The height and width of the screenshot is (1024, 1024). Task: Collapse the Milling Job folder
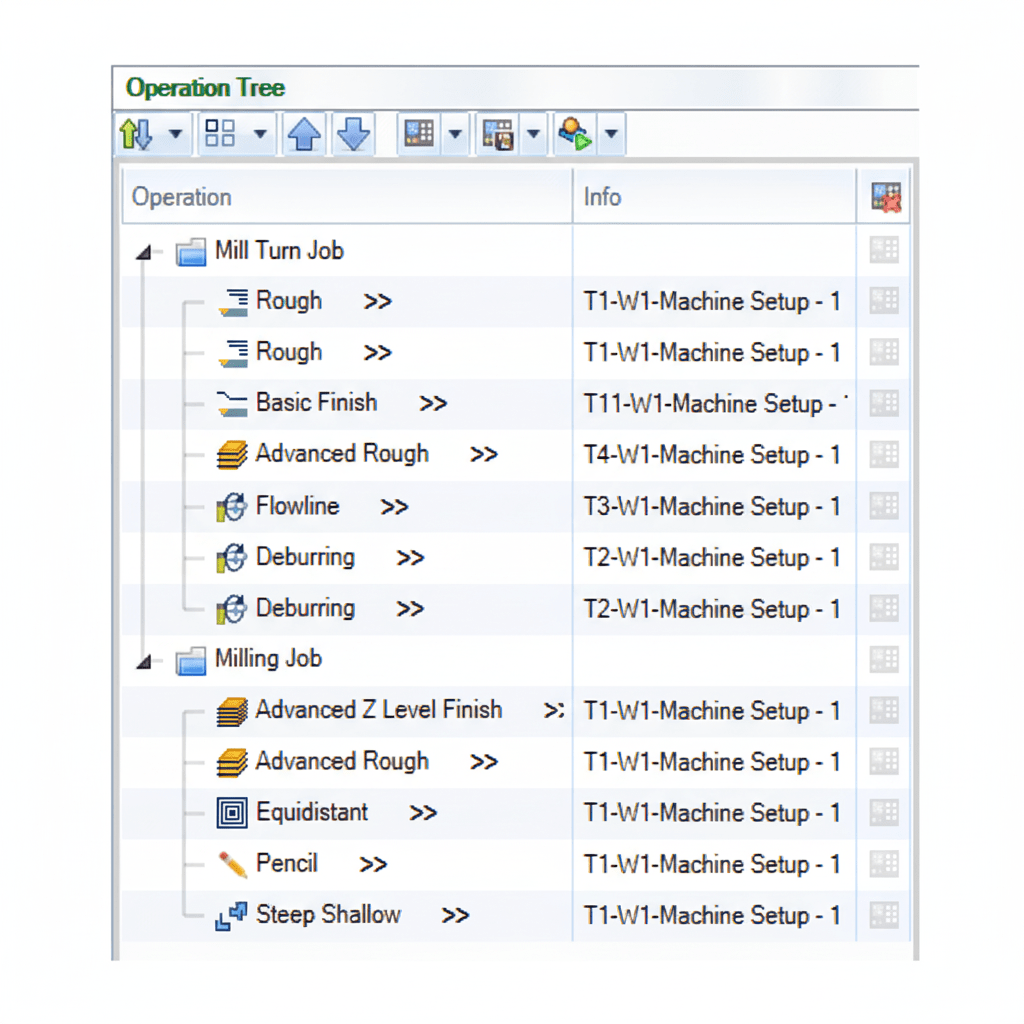pyautogui.click(x=145, y=661)
